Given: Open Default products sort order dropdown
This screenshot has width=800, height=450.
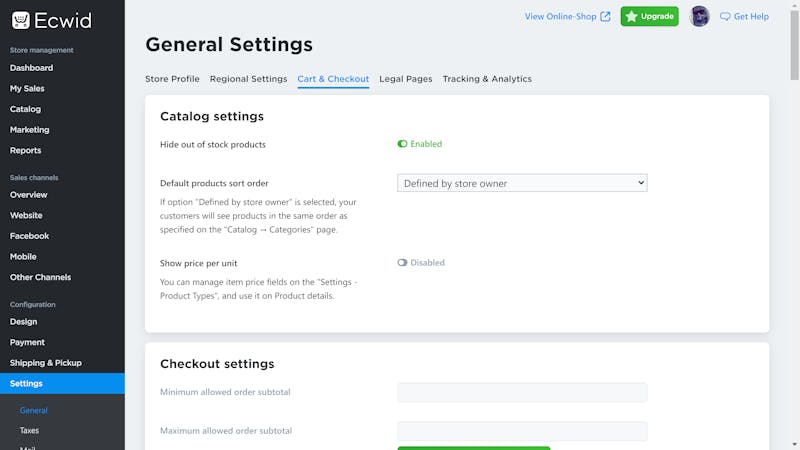Looking at the screenshot, I should pyautogui.click(x=522, y=183).
